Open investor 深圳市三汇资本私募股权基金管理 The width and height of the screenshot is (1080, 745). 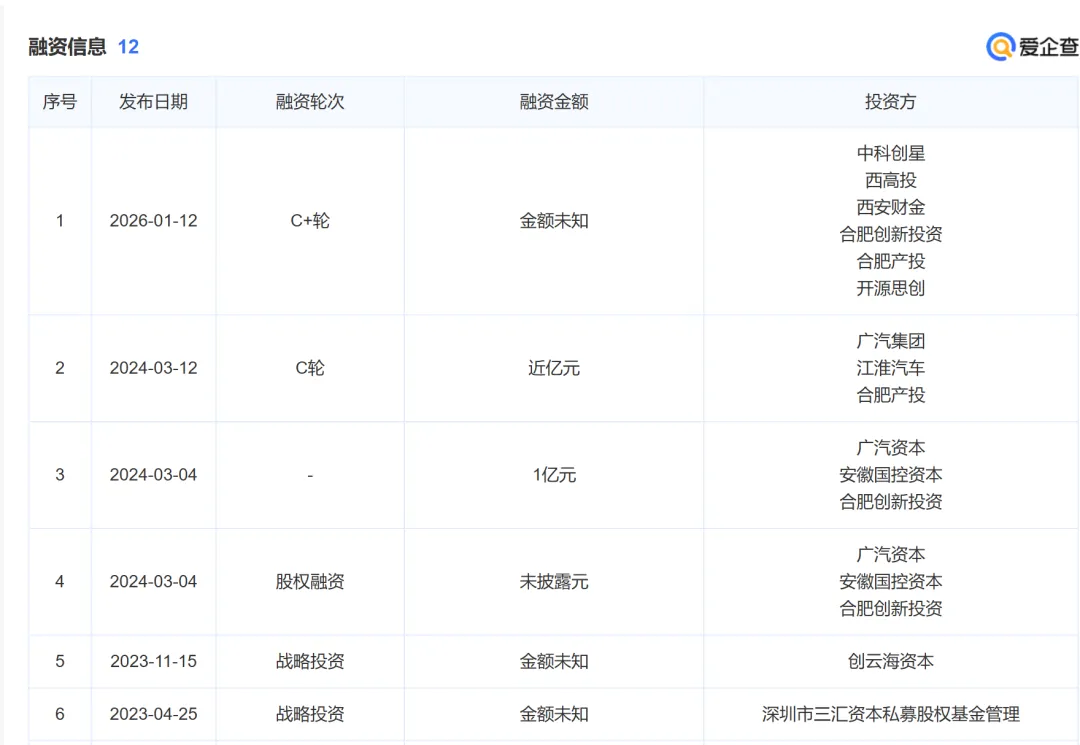pyautogui.click(x=891, y=715)
